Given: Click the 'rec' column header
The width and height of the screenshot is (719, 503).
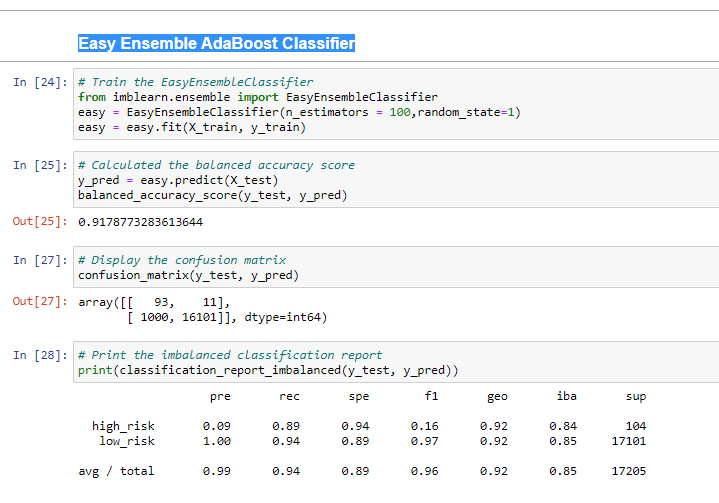Looking at the screenshot, I should [x=289, y=396].
